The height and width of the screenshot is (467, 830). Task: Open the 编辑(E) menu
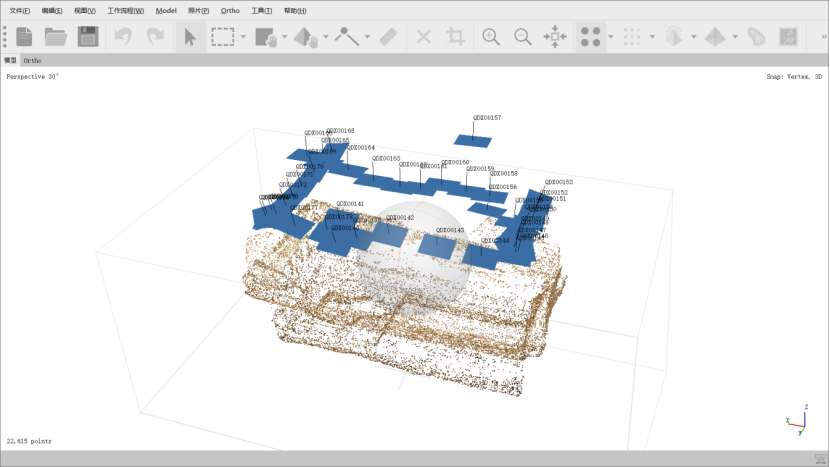[x=52, y=11]
